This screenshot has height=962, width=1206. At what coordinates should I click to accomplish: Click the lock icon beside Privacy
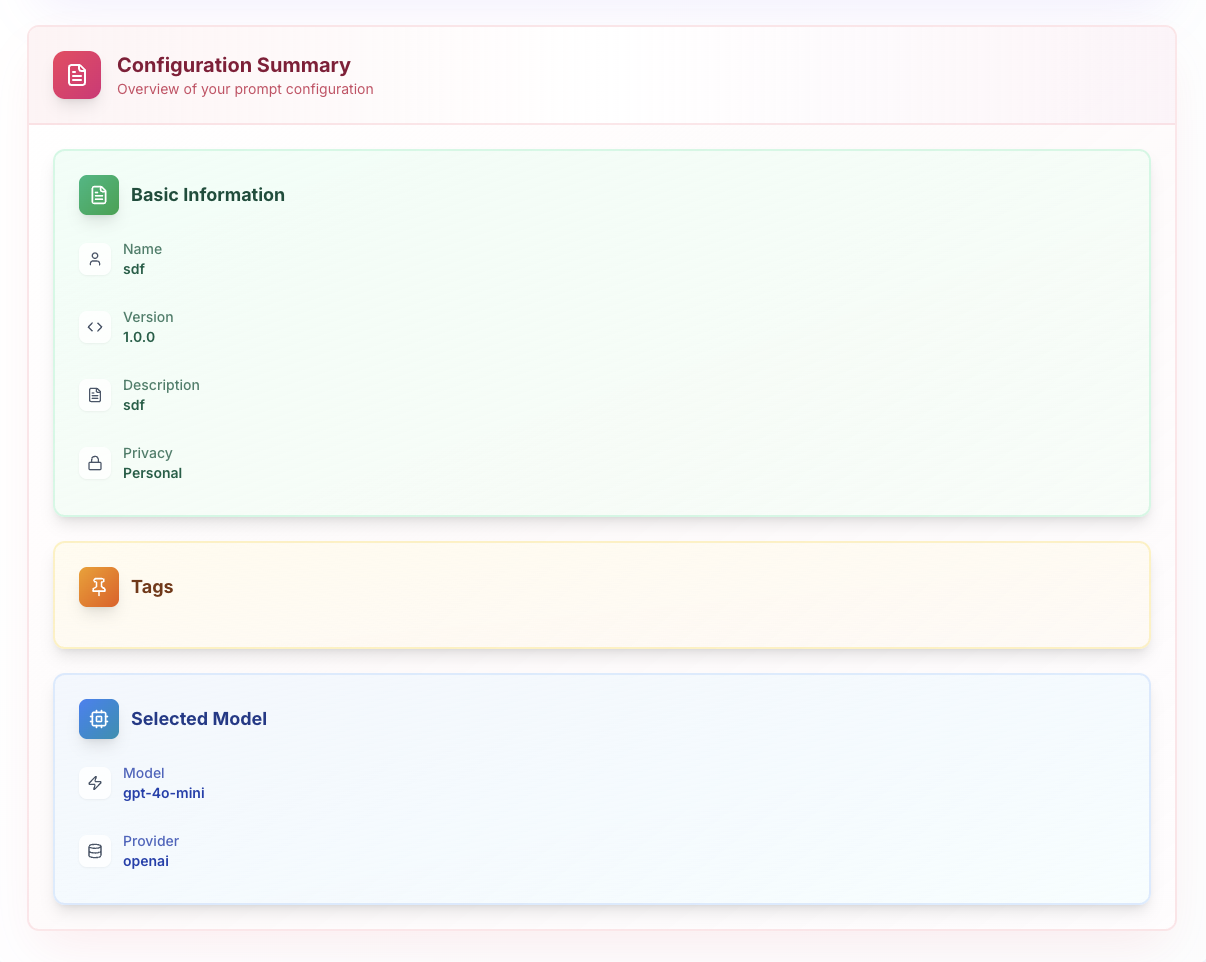pos(95,463)
